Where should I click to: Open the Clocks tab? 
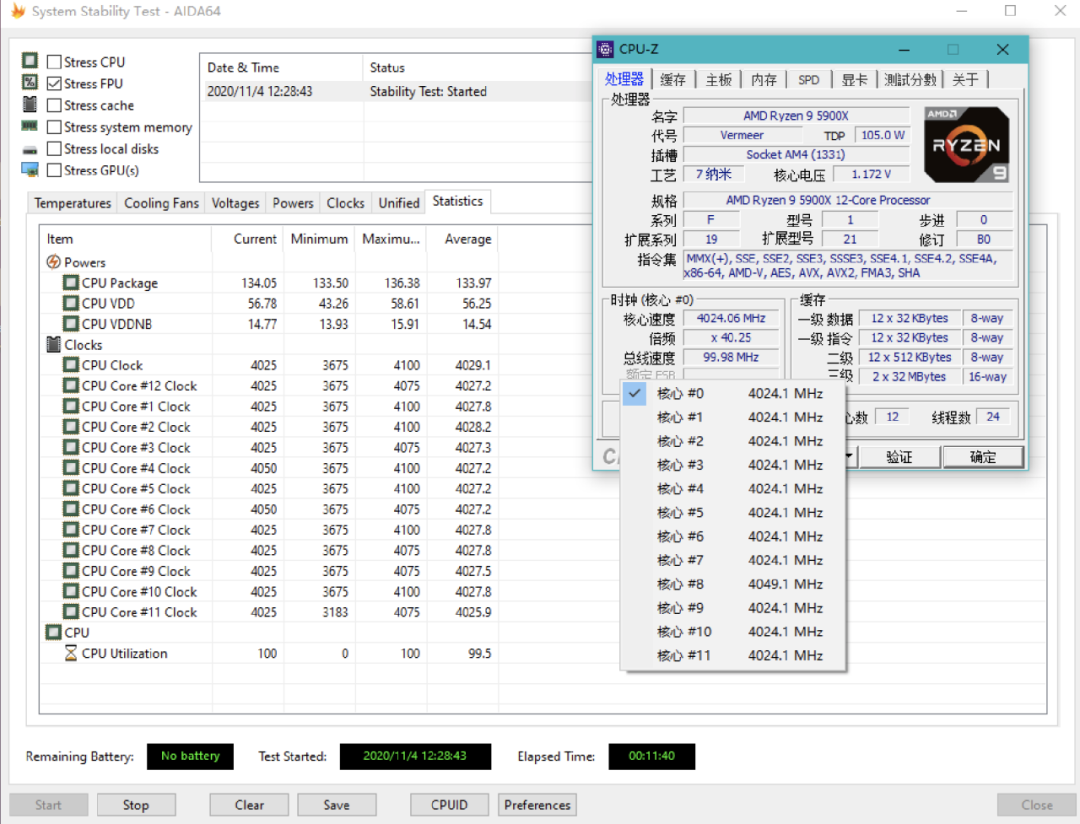[x=345, y=203]
